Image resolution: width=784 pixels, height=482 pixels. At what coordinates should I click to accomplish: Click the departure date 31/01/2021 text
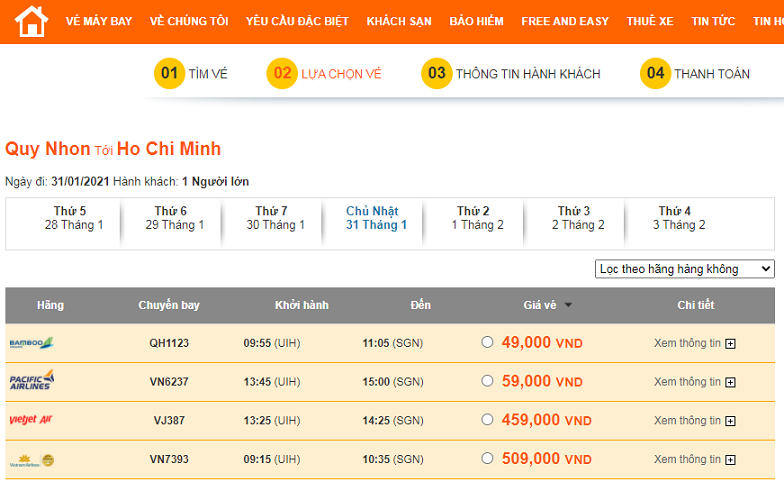[80, 182]
